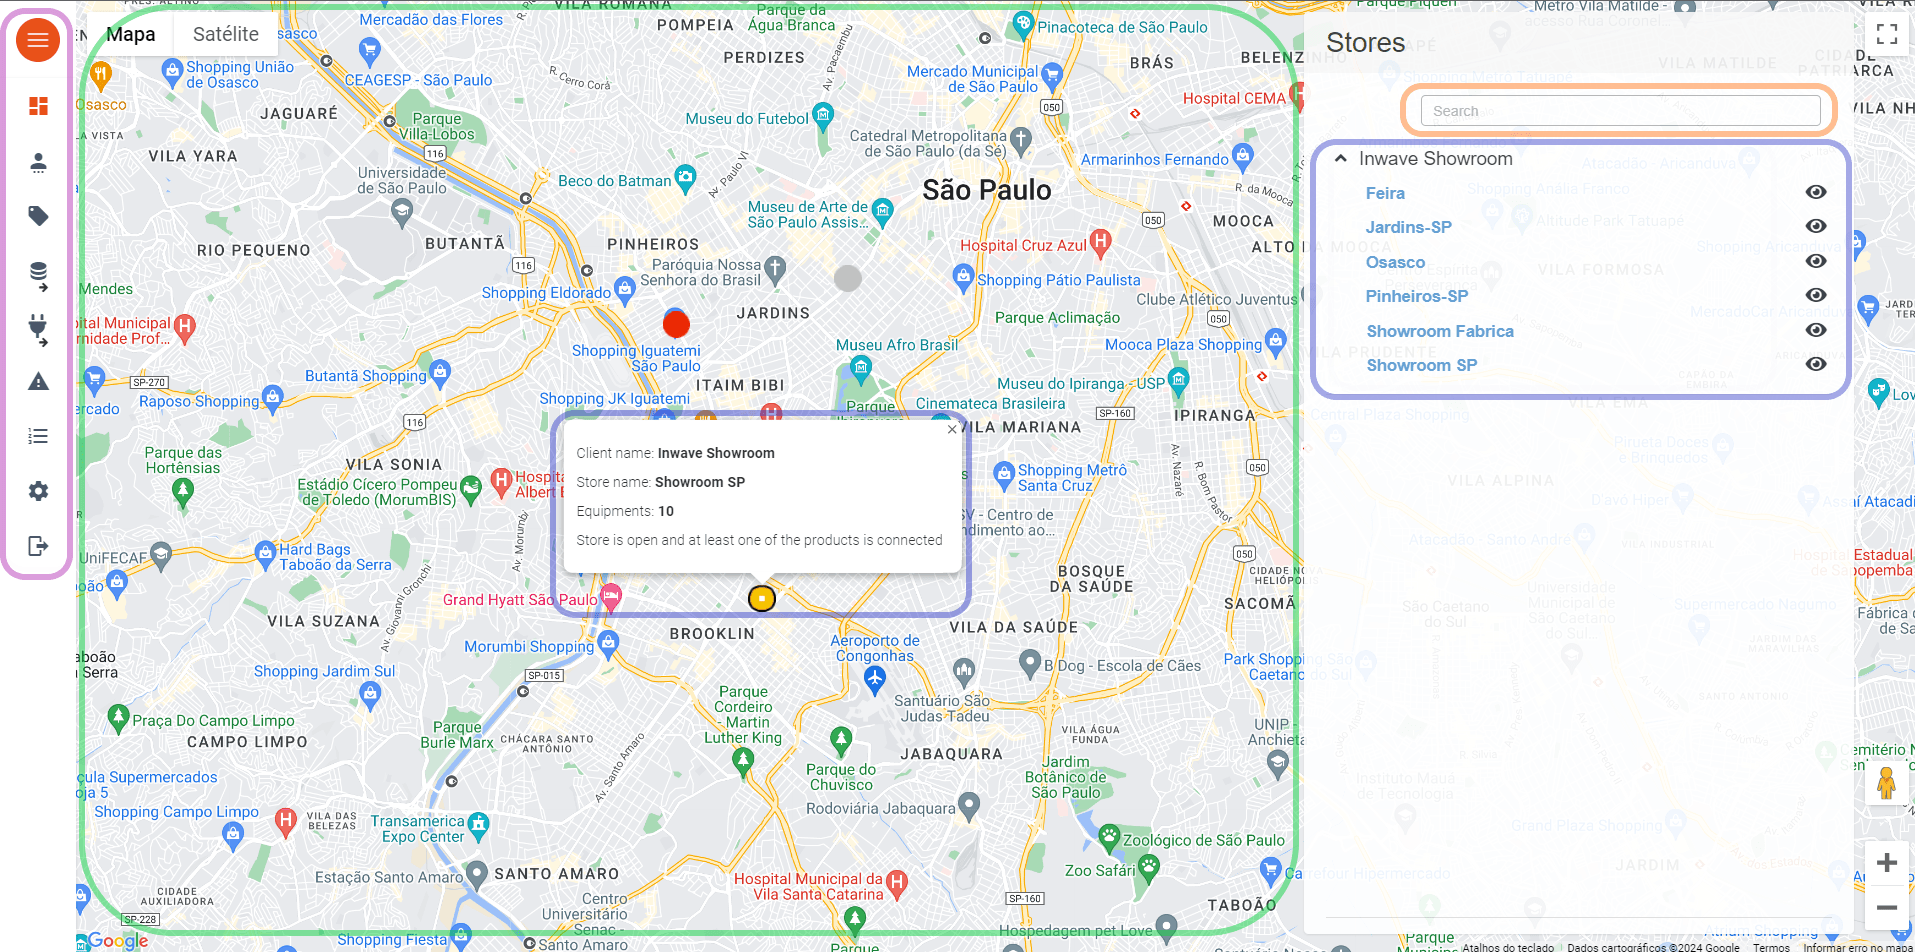Viewport: 1915px width, 952px height.
Task: Click the Zoológico de São Paulo pin
Action: tap(1109, 837)
